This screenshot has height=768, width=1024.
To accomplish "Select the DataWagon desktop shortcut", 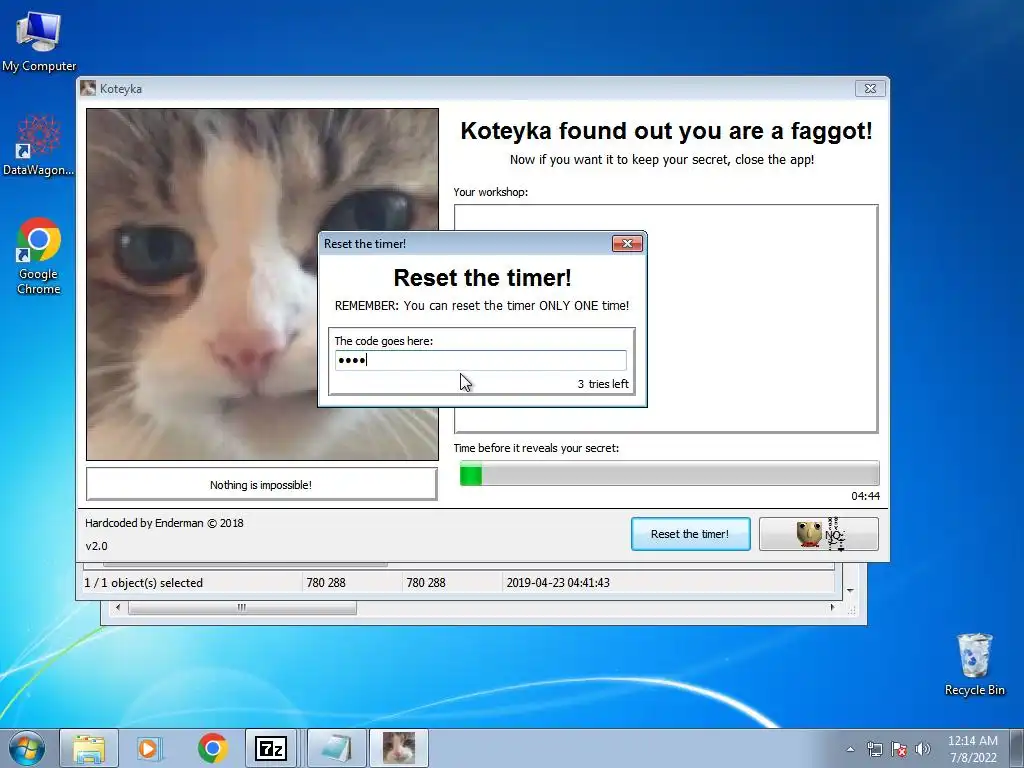I will (39, 145).
